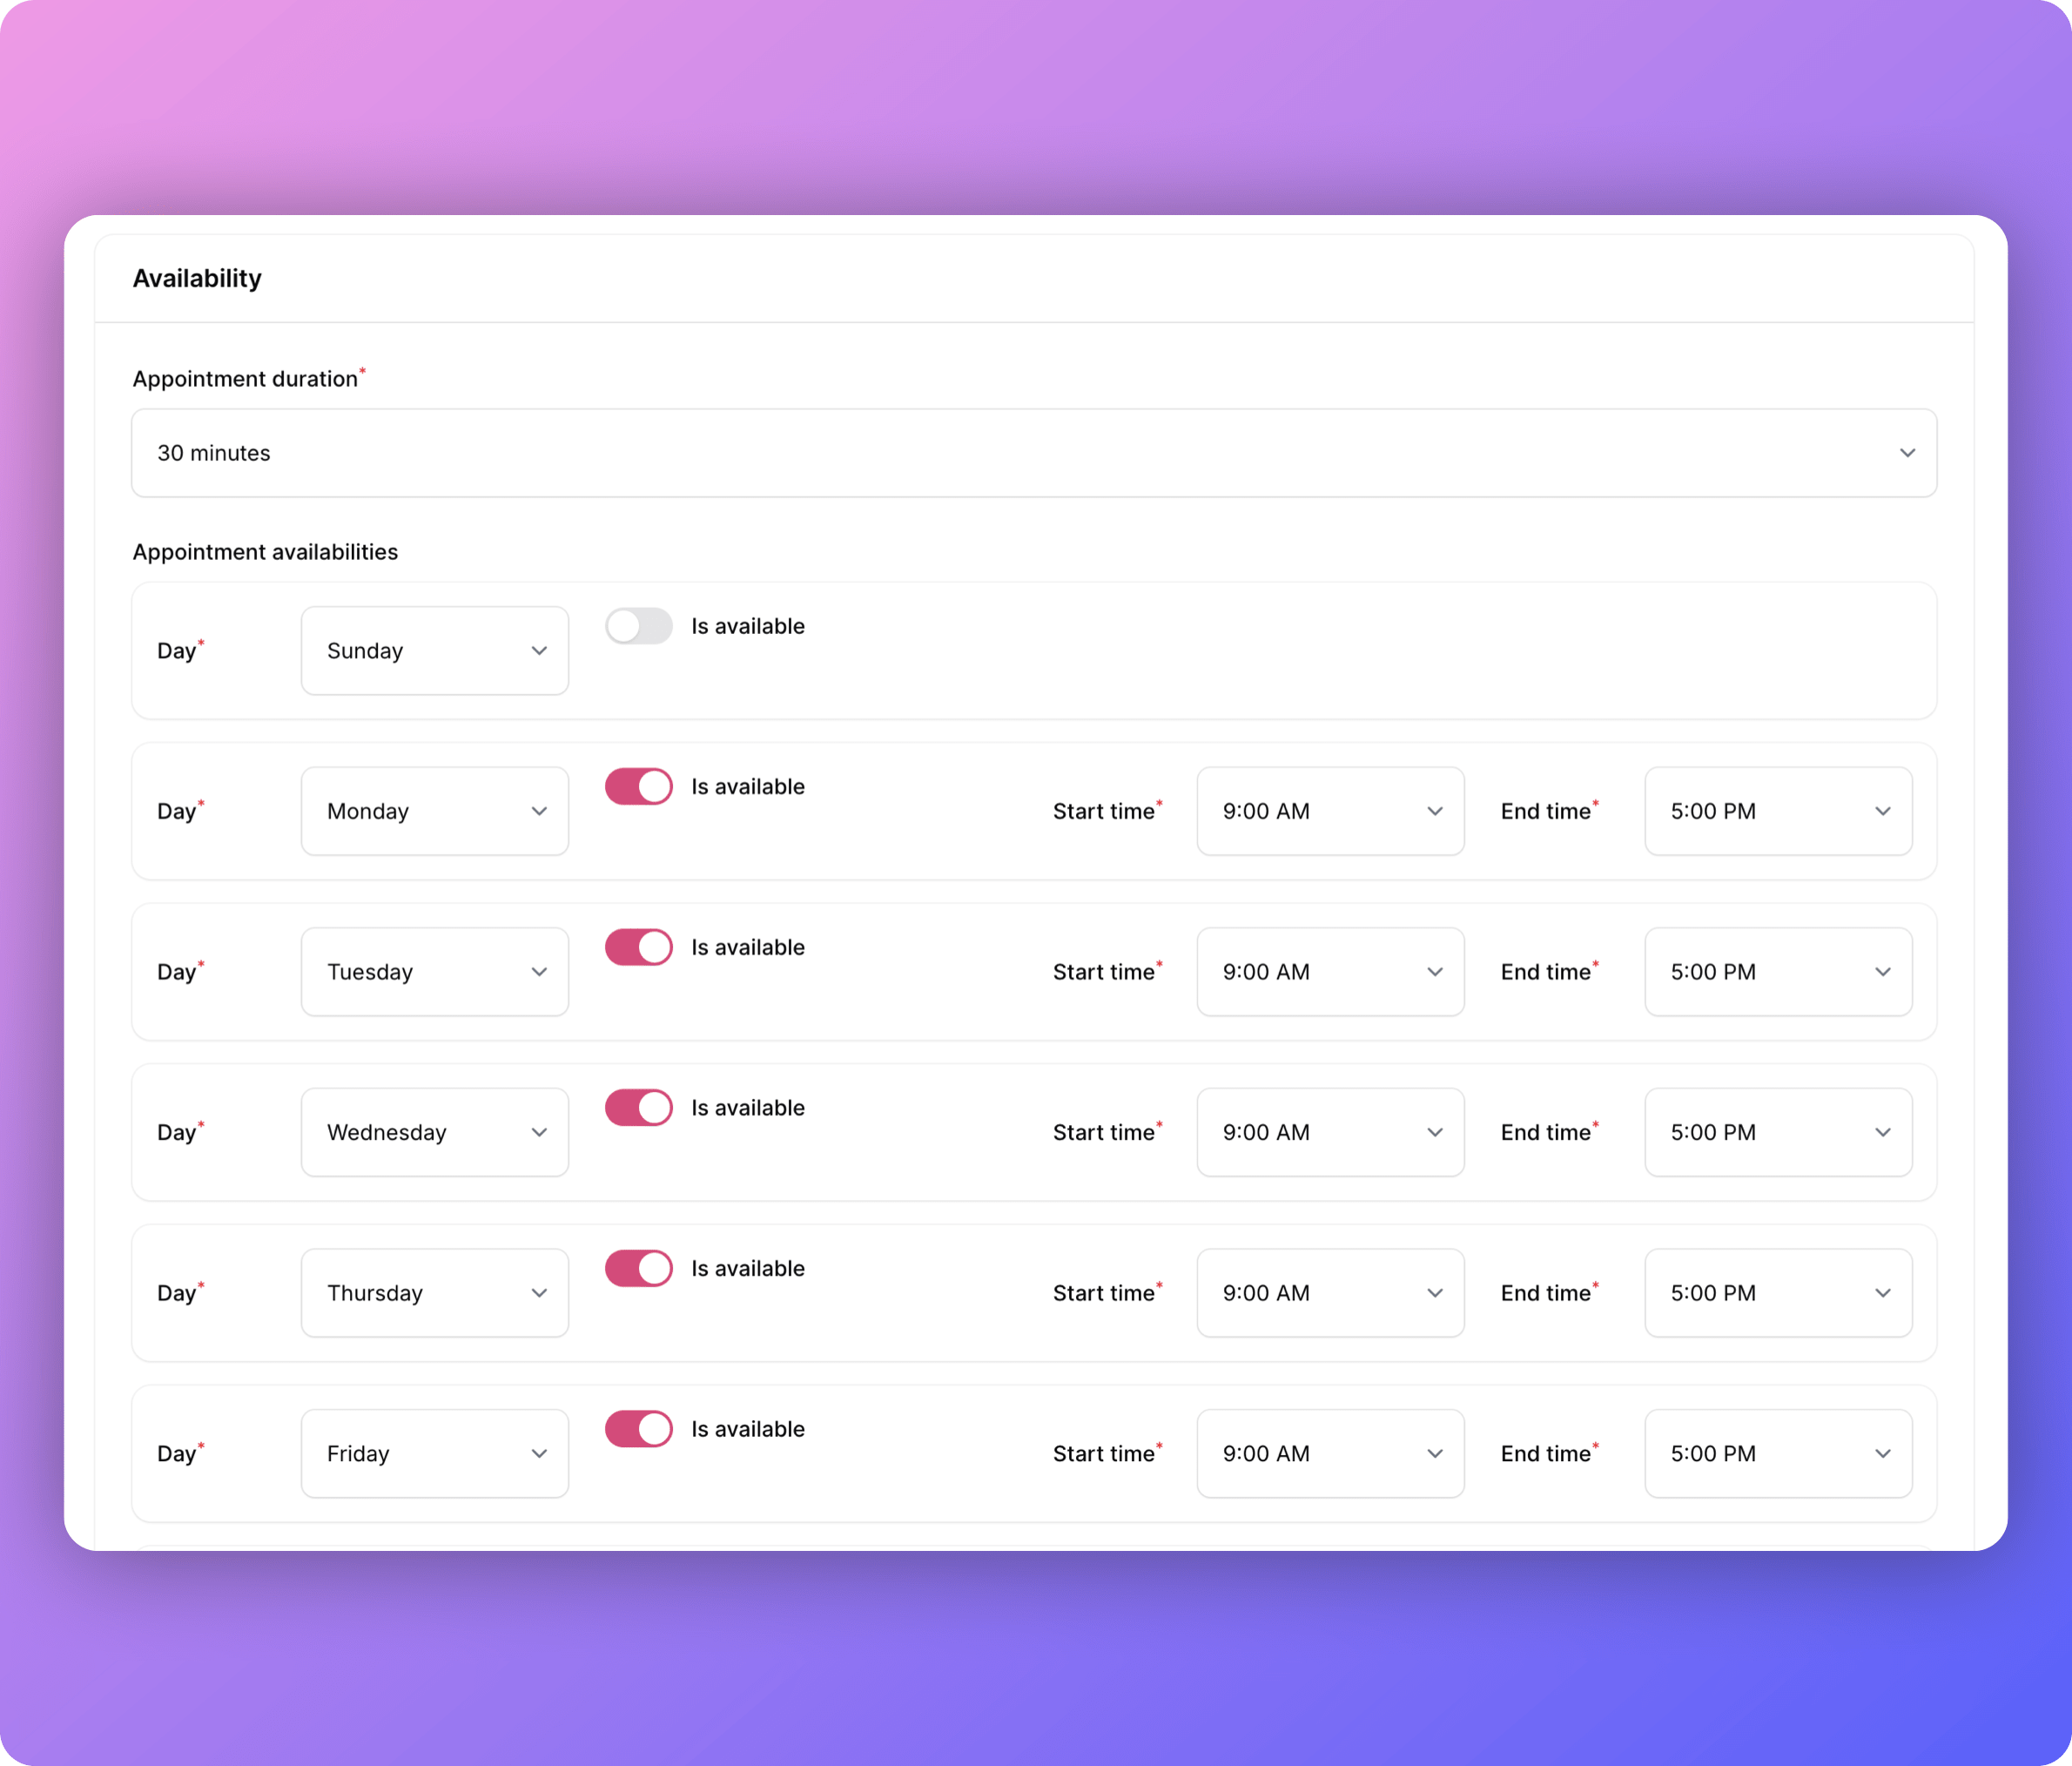Viewport: 2072px width, 1766px height.
Task: Disable the Monday Is available toggle
Action: pos(638,787)
